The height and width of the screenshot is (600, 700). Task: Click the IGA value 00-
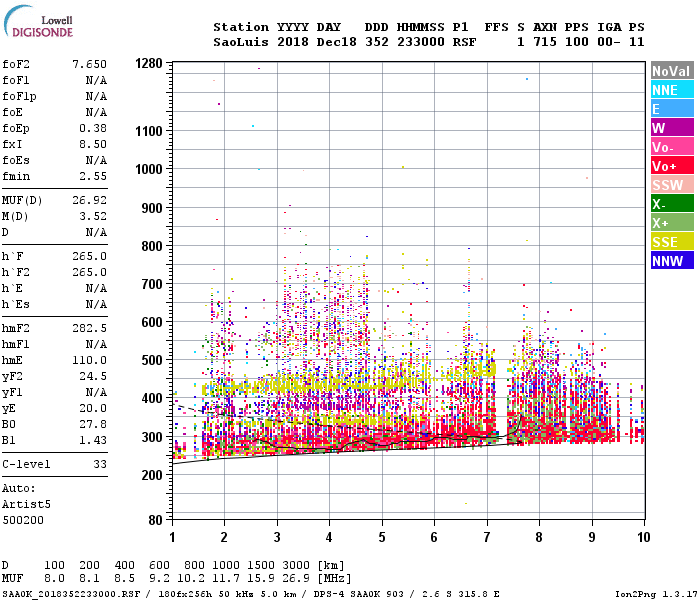608,42
